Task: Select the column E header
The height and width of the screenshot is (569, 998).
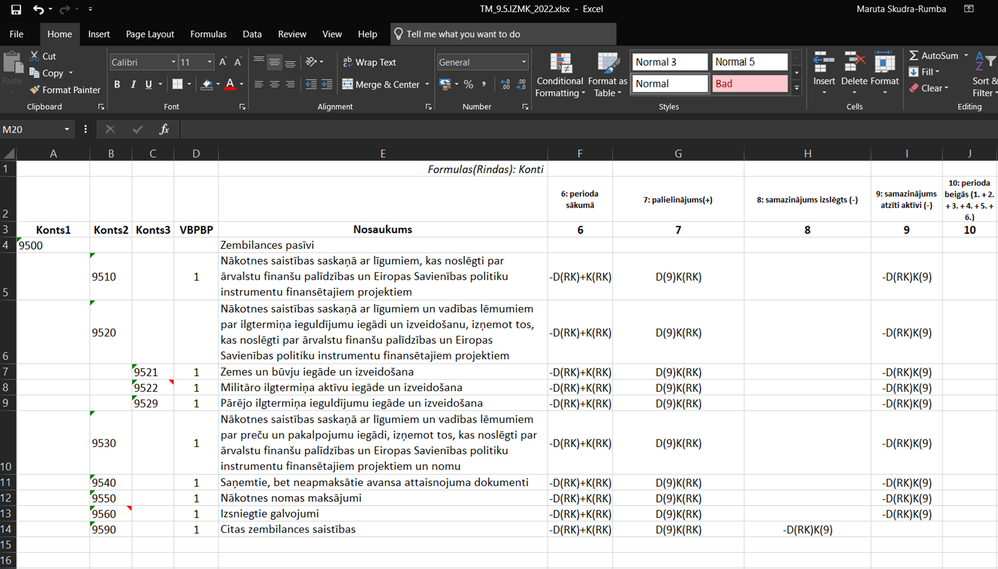Action: point(383,153)
